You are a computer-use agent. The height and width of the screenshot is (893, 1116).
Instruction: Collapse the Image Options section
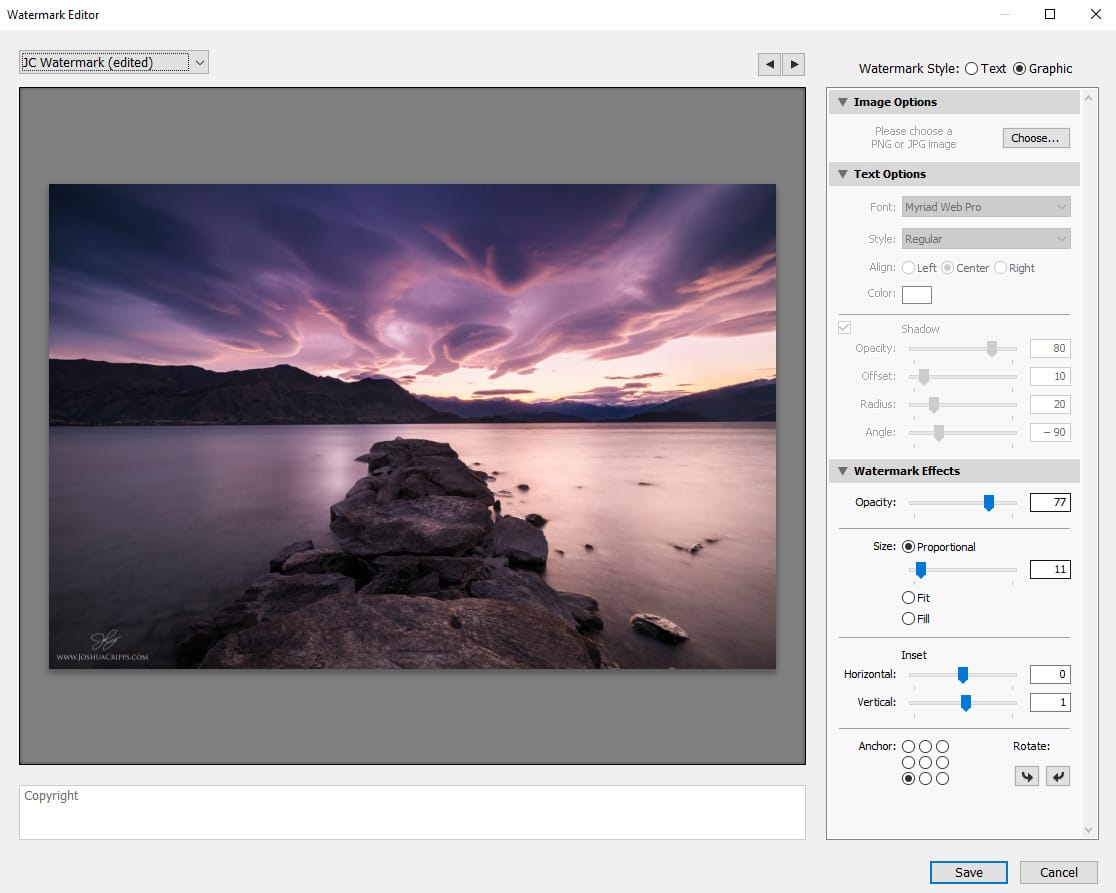pos(843,102)
